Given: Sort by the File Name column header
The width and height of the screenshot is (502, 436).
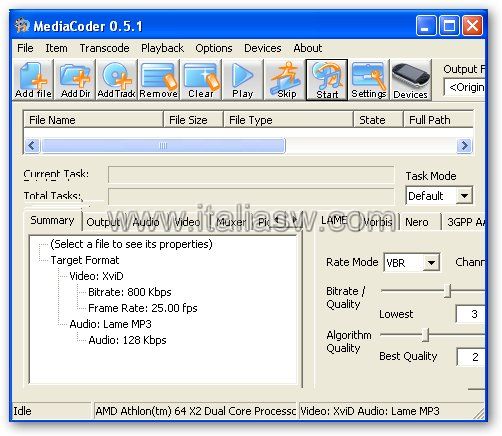Looking at the screenshot, I should tap(93, 120).
